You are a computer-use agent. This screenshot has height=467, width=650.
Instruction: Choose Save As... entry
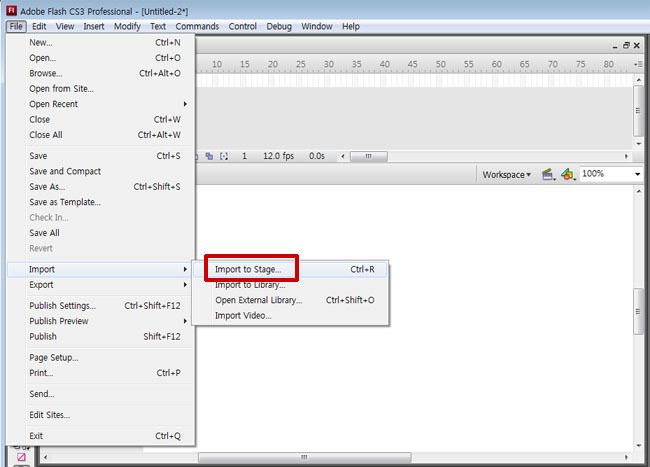point(101,187)
